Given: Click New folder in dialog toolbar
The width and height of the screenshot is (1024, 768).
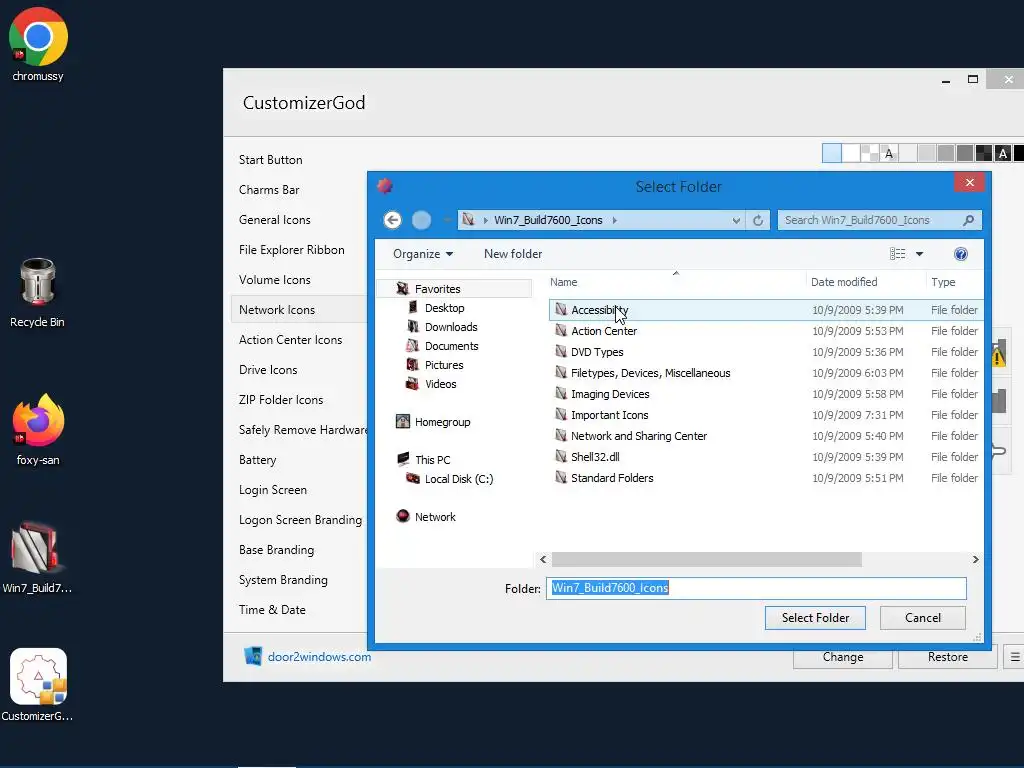Looking at the screenshot, I should 513,254.
